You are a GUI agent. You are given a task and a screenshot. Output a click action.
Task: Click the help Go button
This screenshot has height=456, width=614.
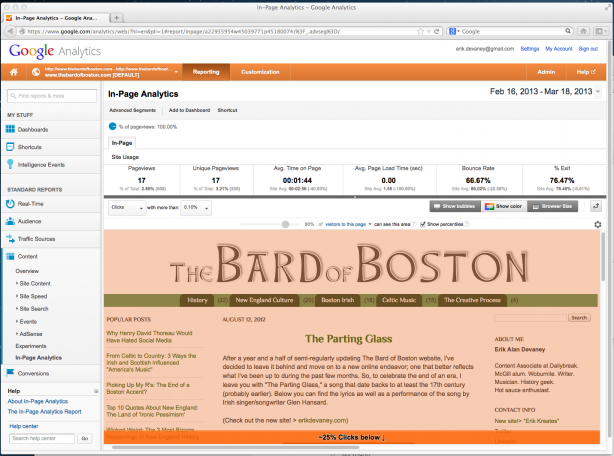pos(85,438)
